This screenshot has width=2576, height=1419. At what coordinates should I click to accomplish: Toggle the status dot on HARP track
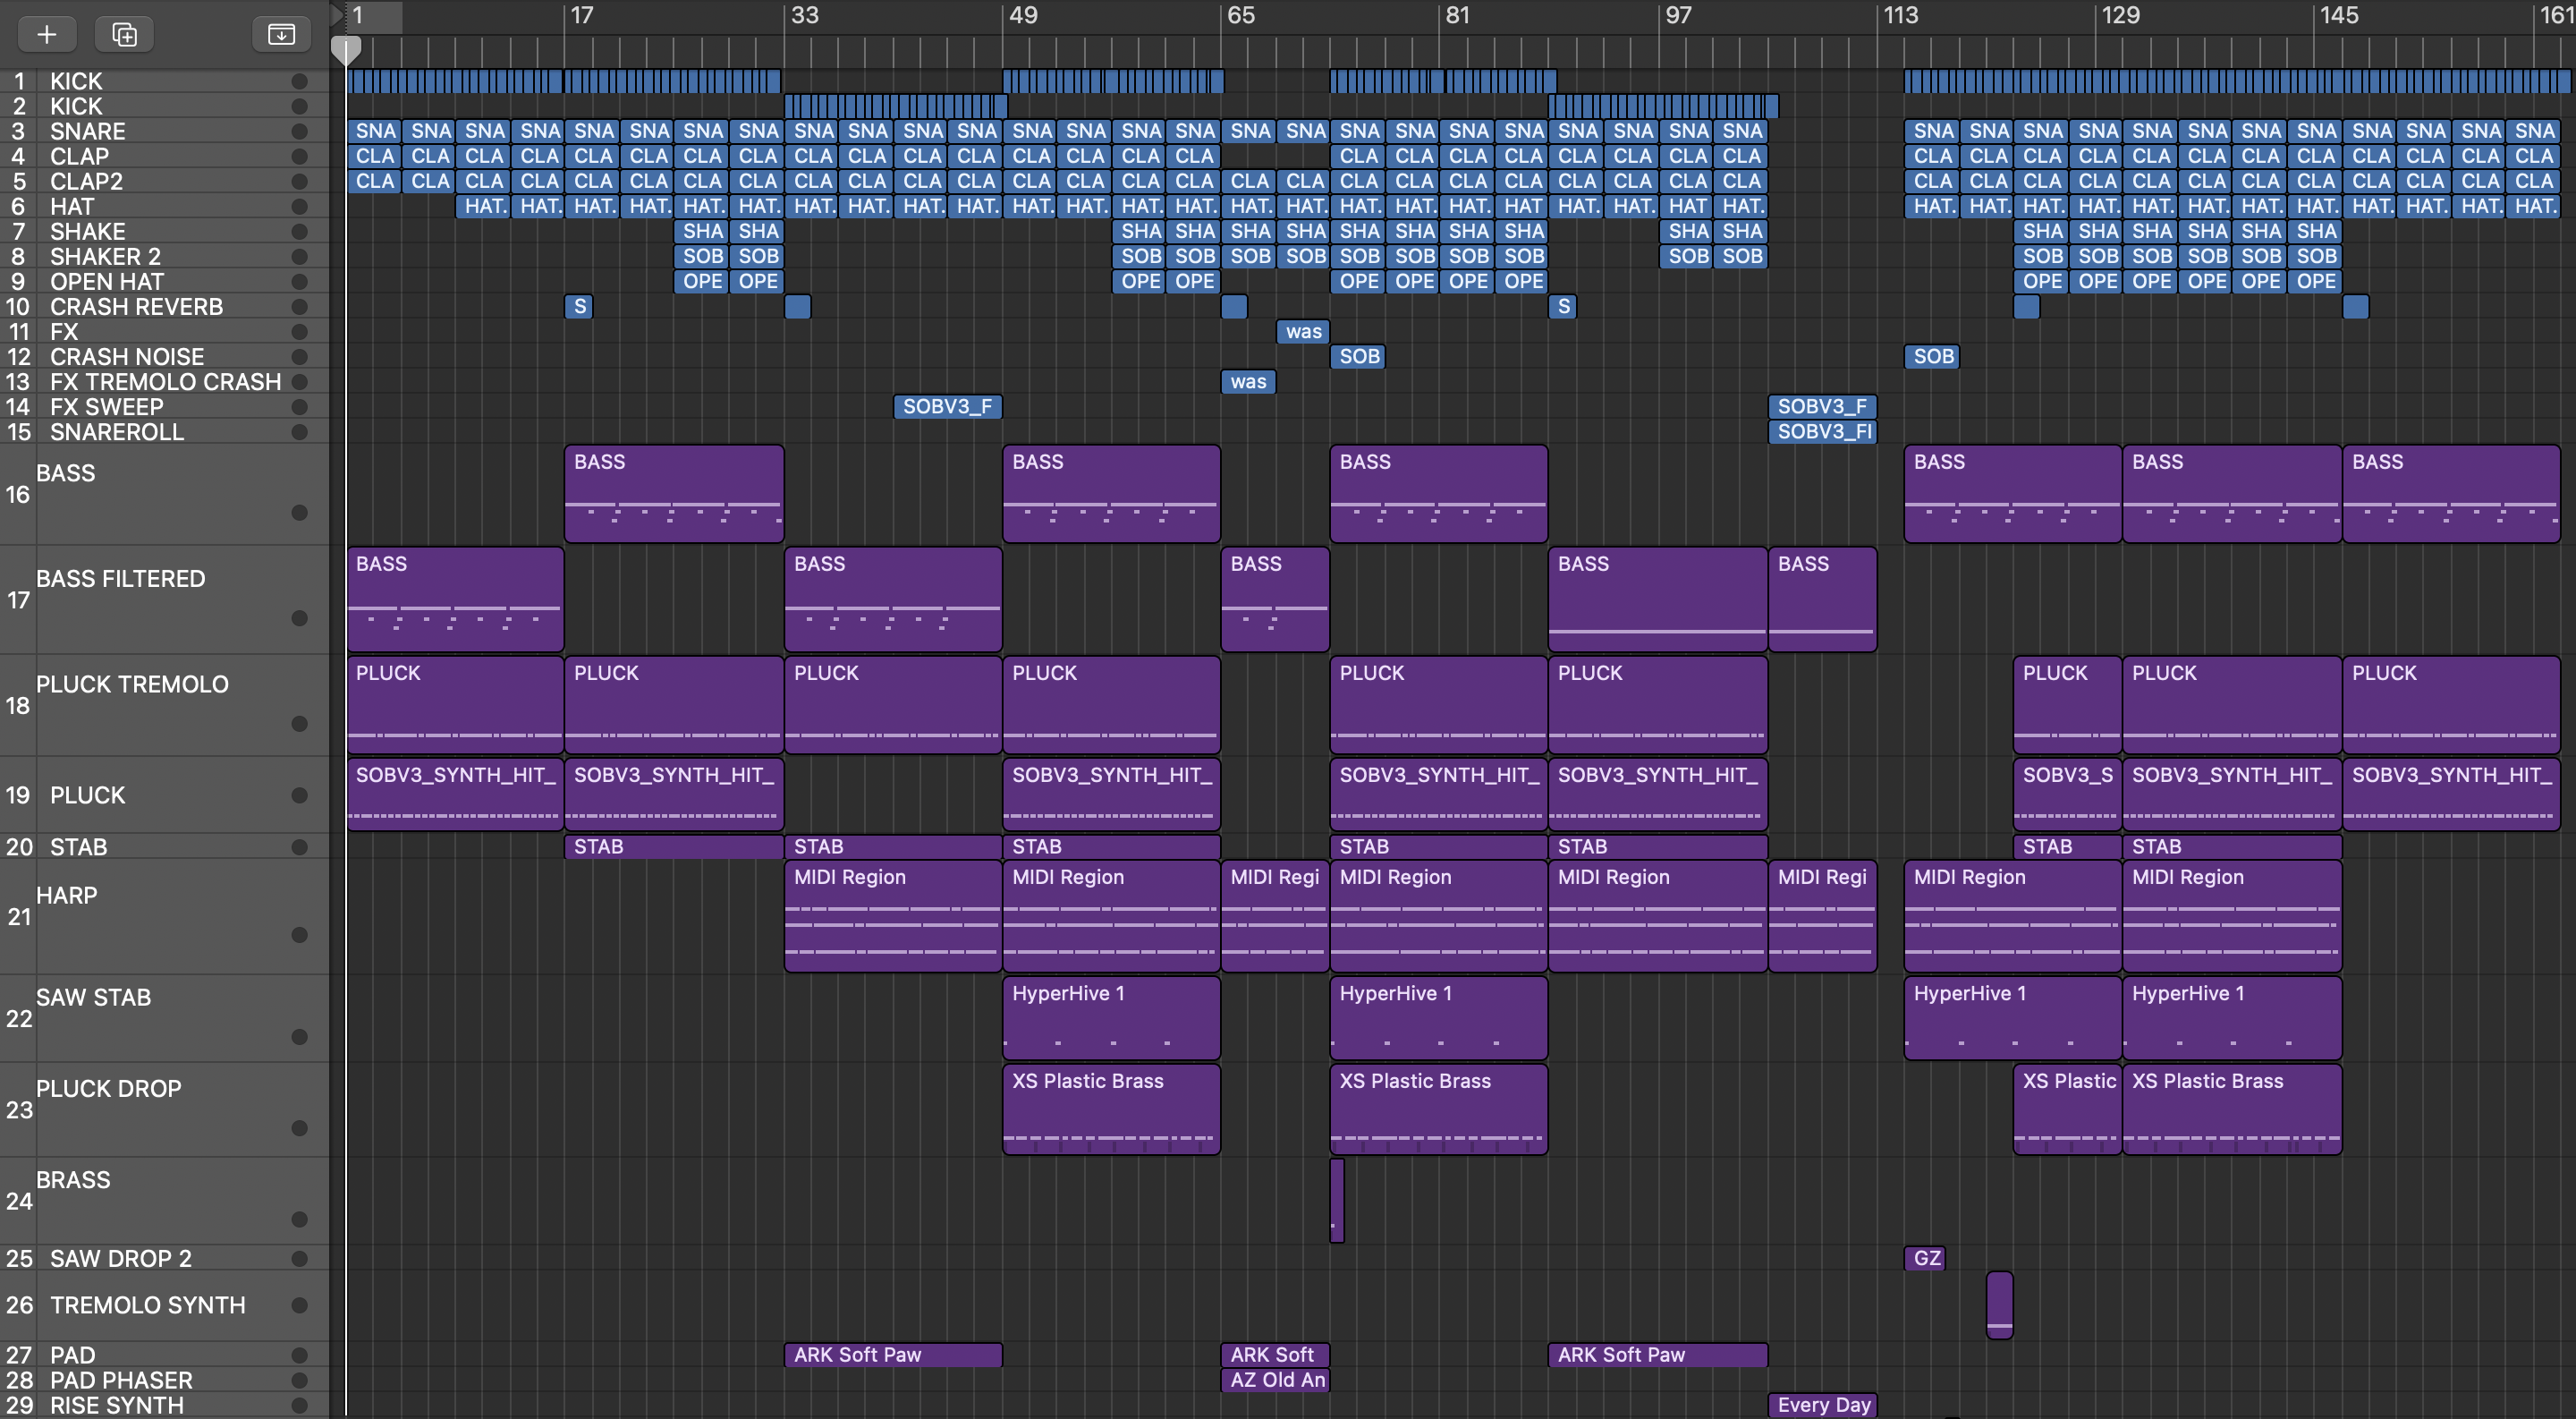299,935
